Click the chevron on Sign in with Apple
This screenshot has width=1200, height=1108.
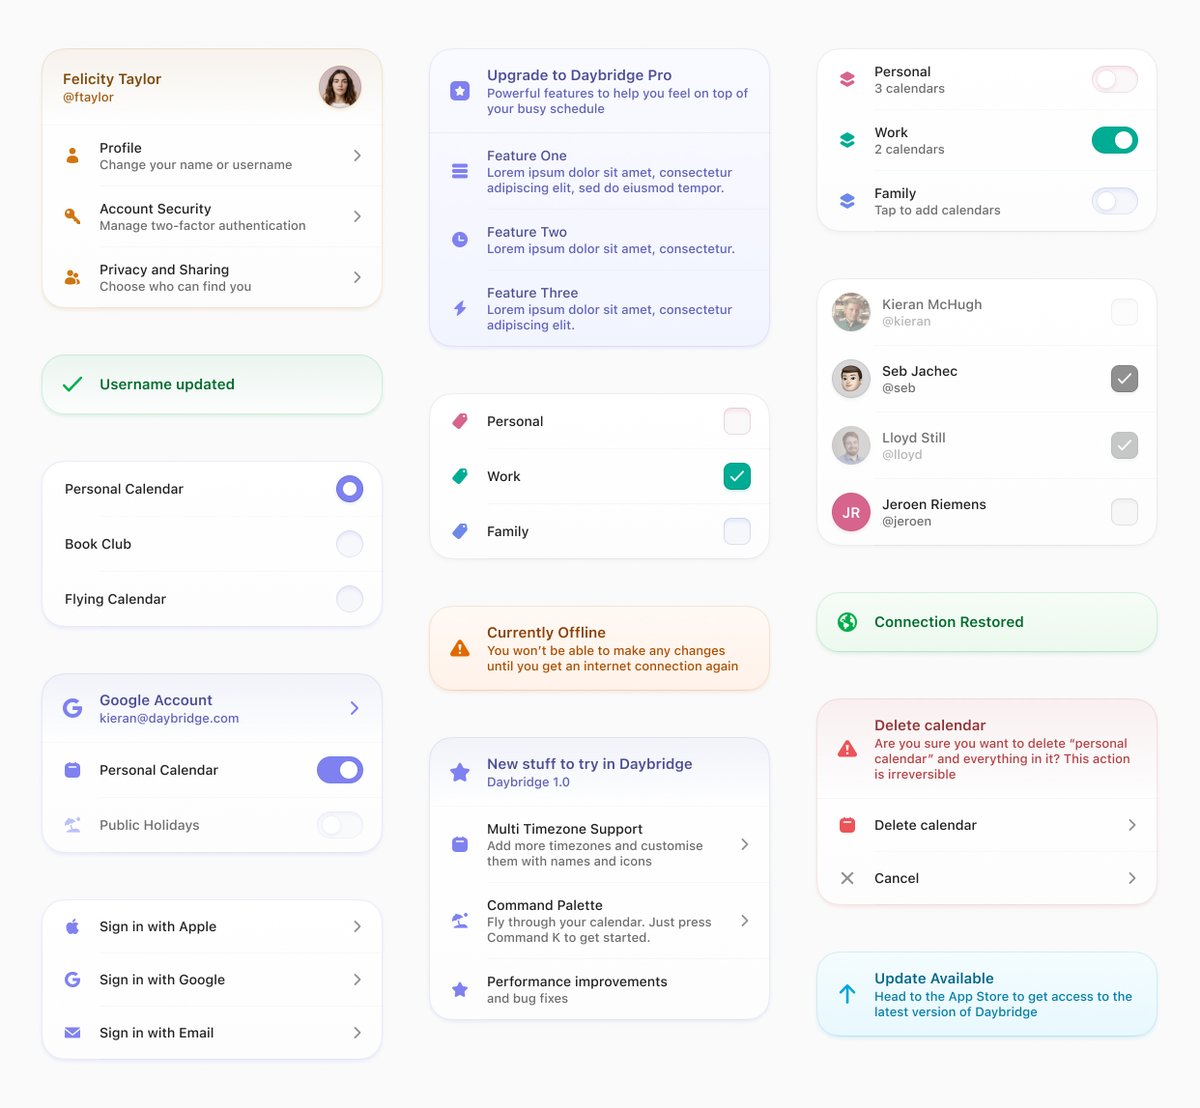click(357, 927)
